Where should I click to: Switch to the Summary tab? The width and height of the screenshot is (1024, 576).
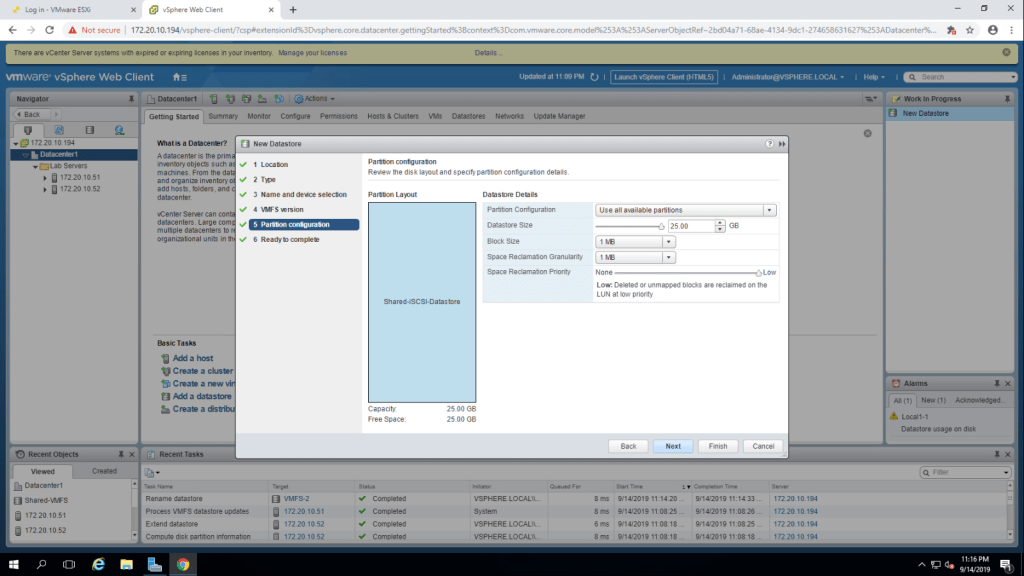pyautogui.click(x=223, y=116)
